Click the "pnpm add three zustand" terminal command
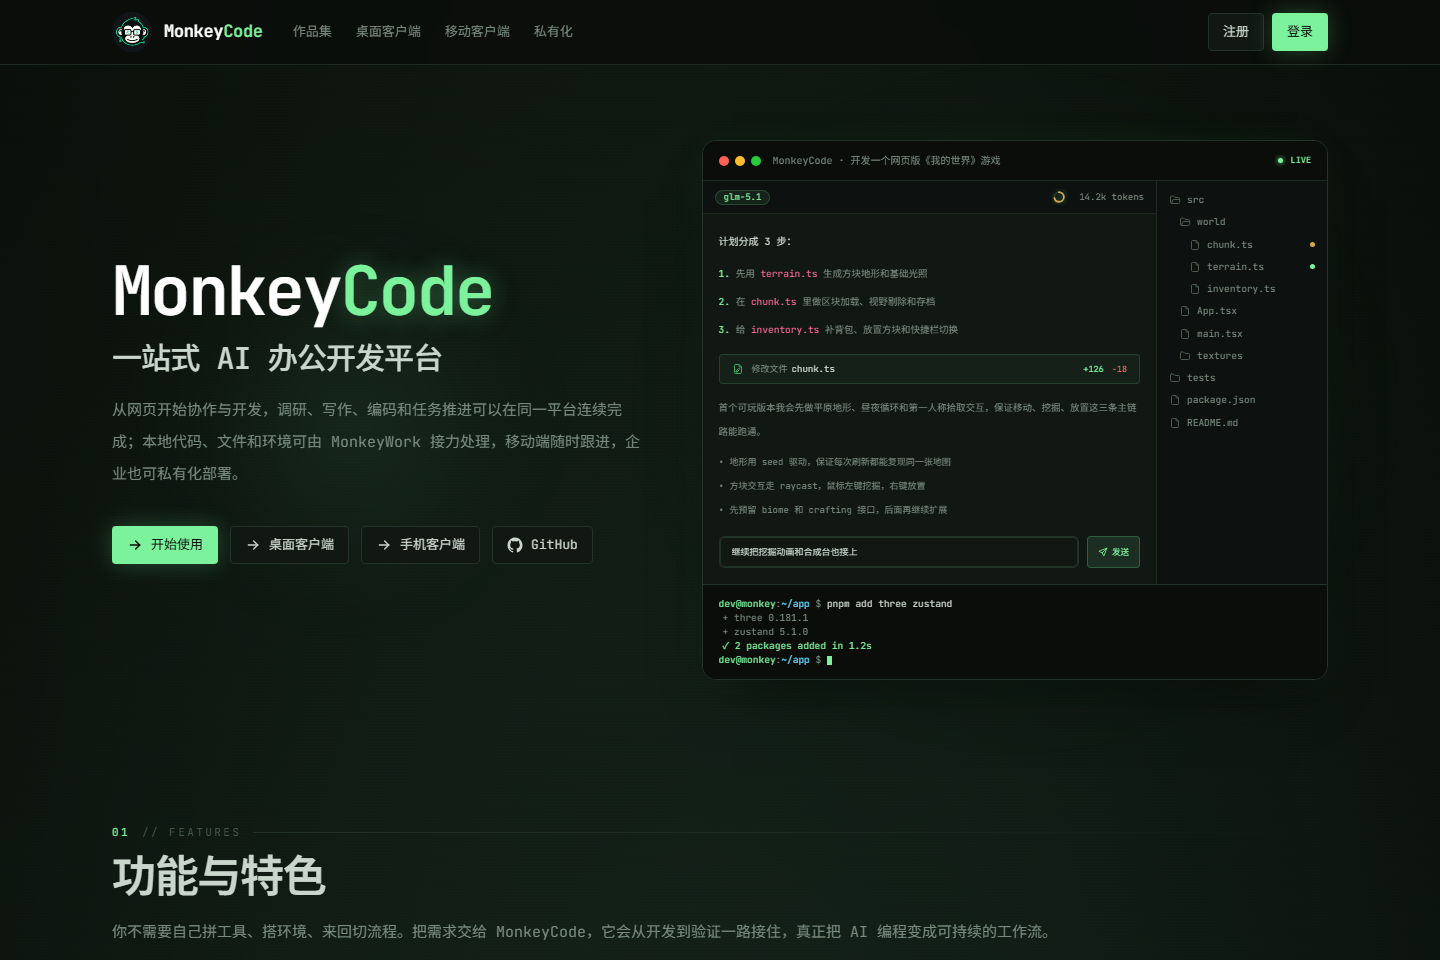The width and height of the screenshot is (1440, 960). tap(889, 604)
